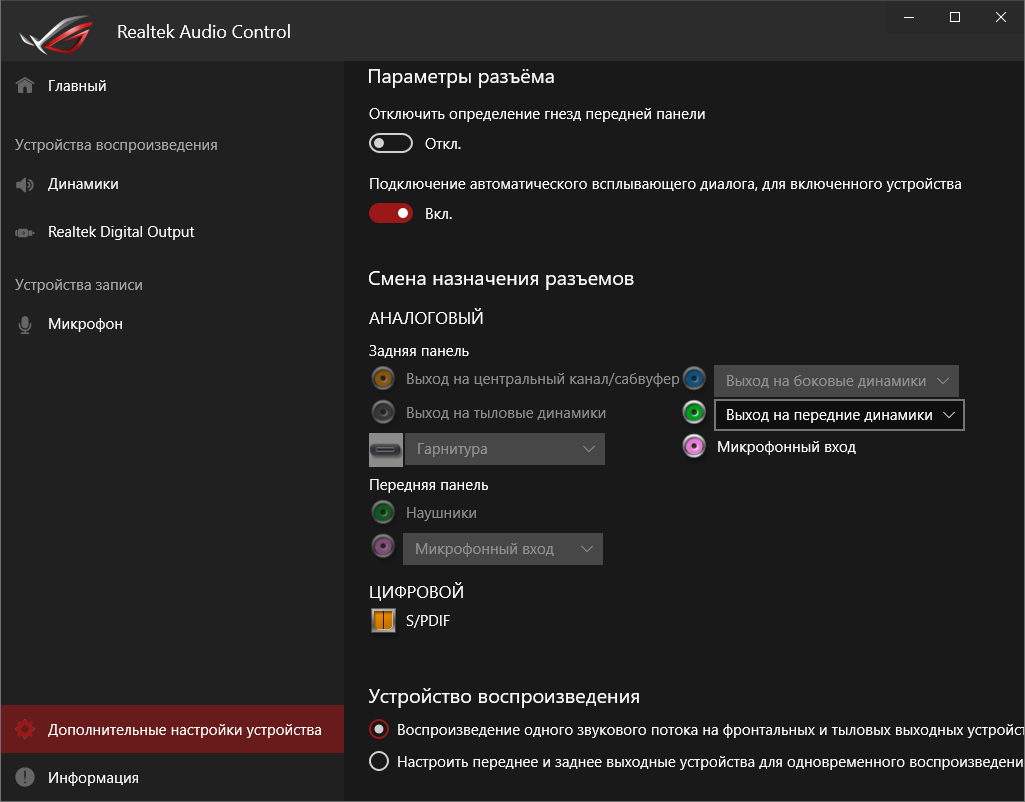Open the front speakers output dropdown
The height and width of the screenshot is (802, 1025).
pos(838,415)
